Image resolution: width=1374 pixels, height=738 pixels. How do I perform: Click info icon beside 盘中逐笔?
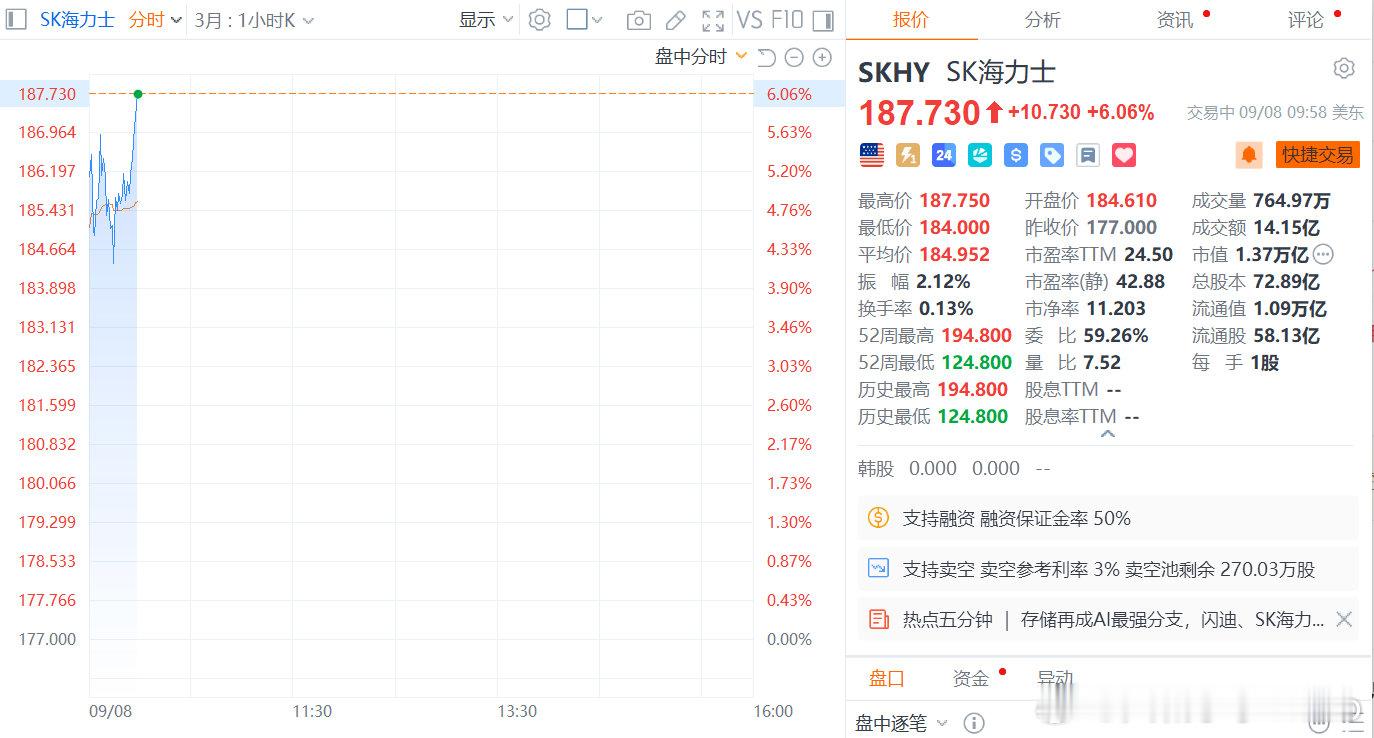tap(974, 723)
